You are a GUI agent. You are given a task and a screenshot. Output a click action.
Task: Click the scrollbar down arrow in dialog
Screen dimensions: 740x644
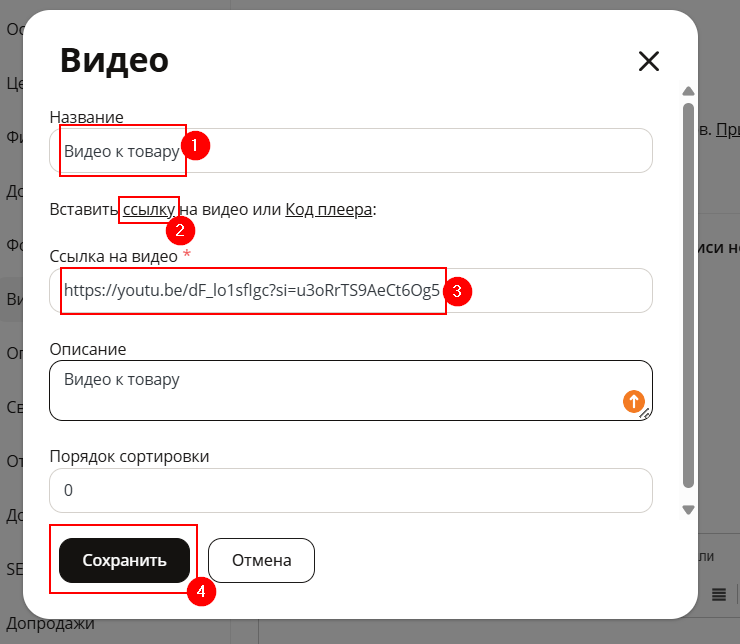tap(689, 510)
